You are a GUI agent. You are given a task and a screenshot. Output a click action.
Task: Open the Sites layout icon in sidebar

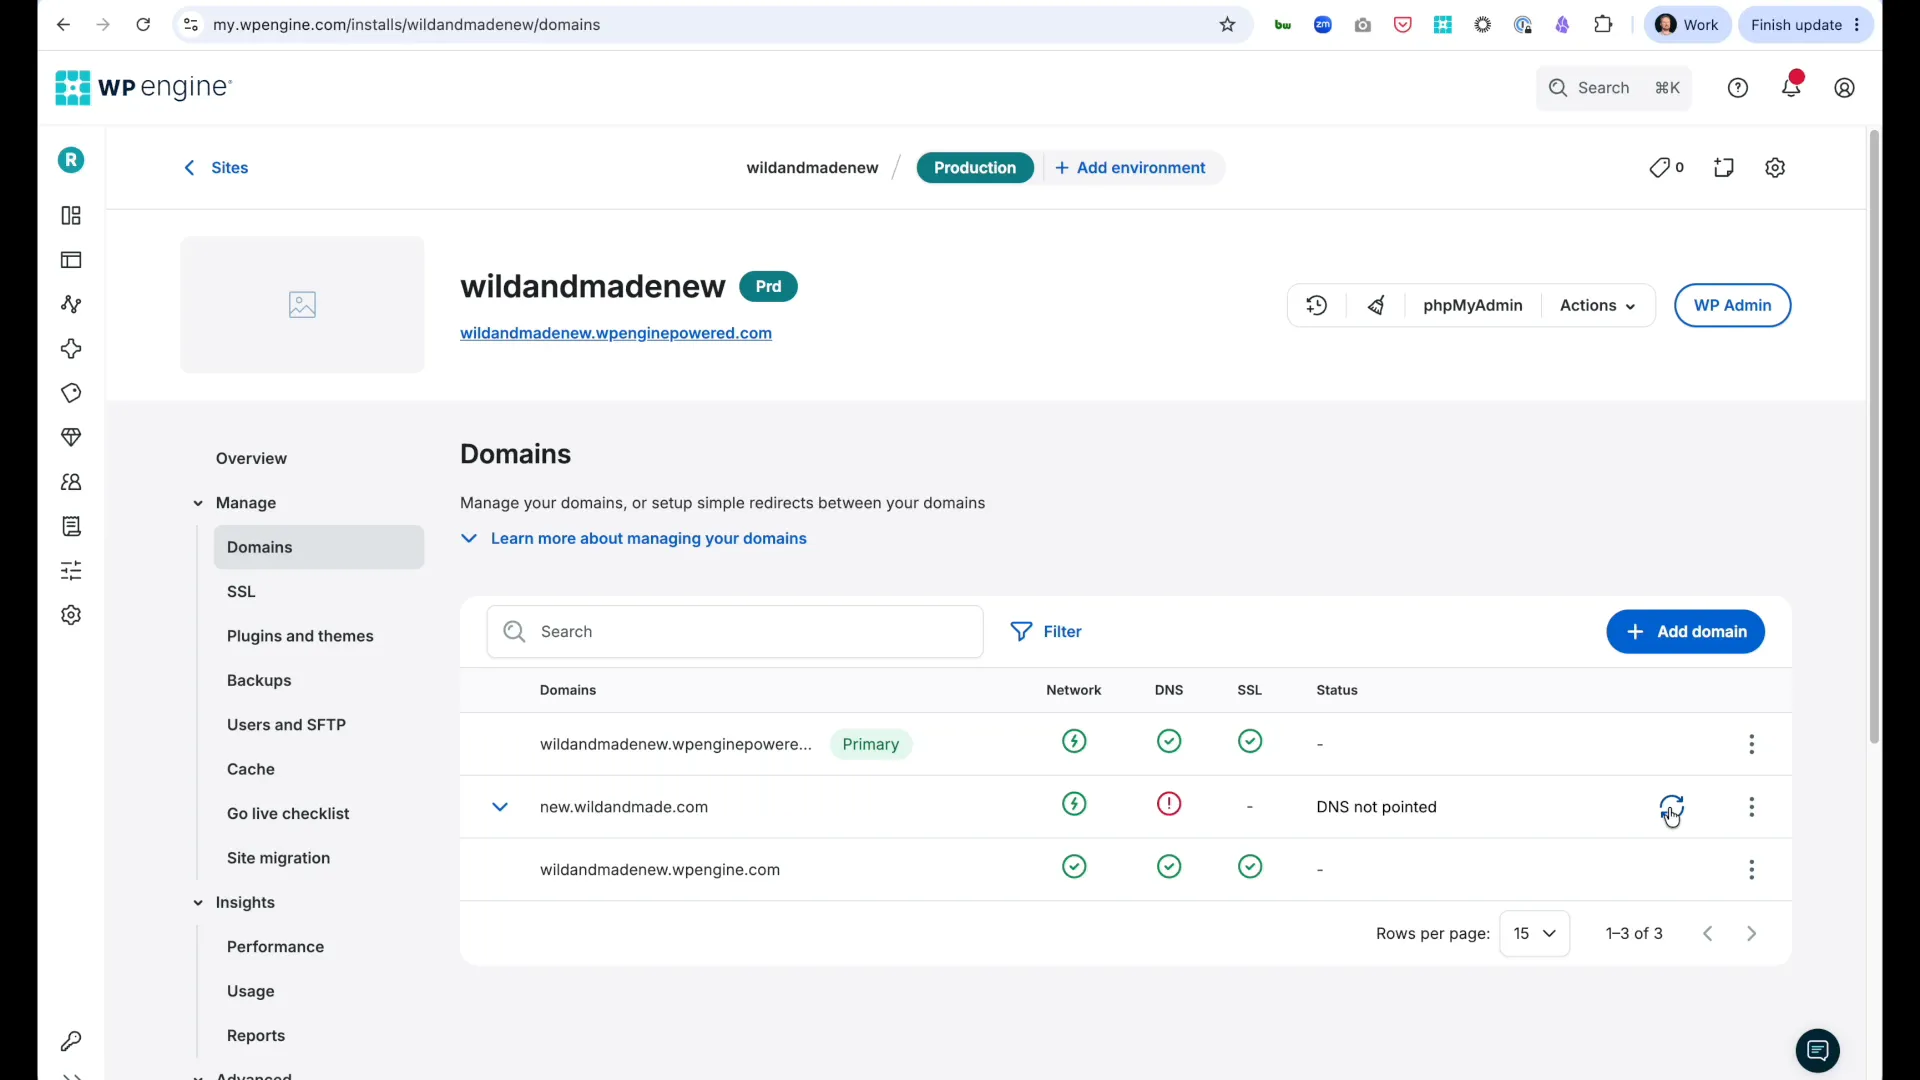coord(71,260)
